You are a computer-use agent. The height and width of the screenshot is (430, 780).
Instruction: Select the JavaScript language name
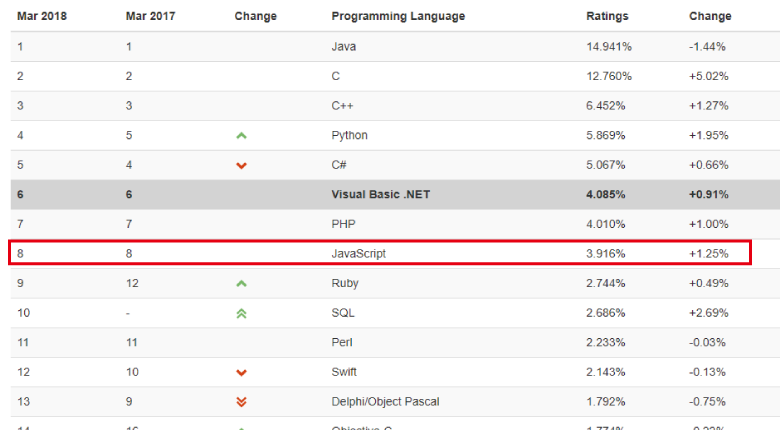coord(359,254)
